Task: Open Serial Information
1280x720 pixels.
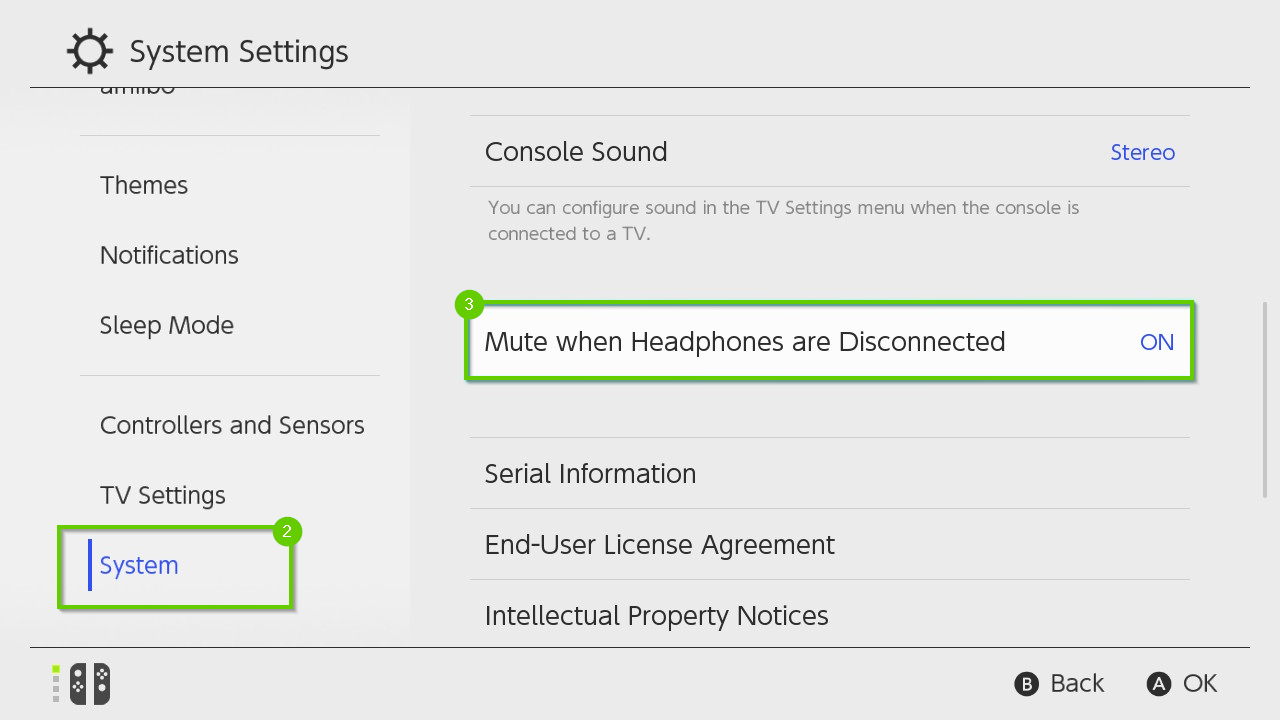Action: (x=828, y=473)
